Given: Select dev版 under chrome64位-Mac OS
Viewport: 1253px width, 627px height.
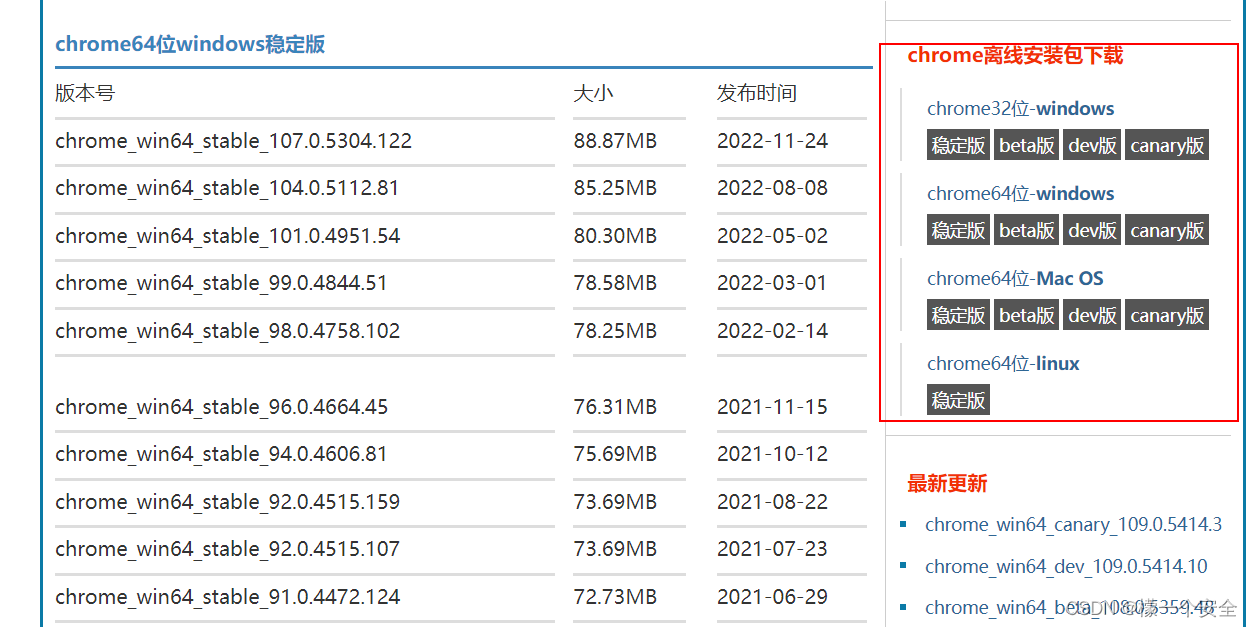Looking at the screenshot, I should (x=1092, y=315).
